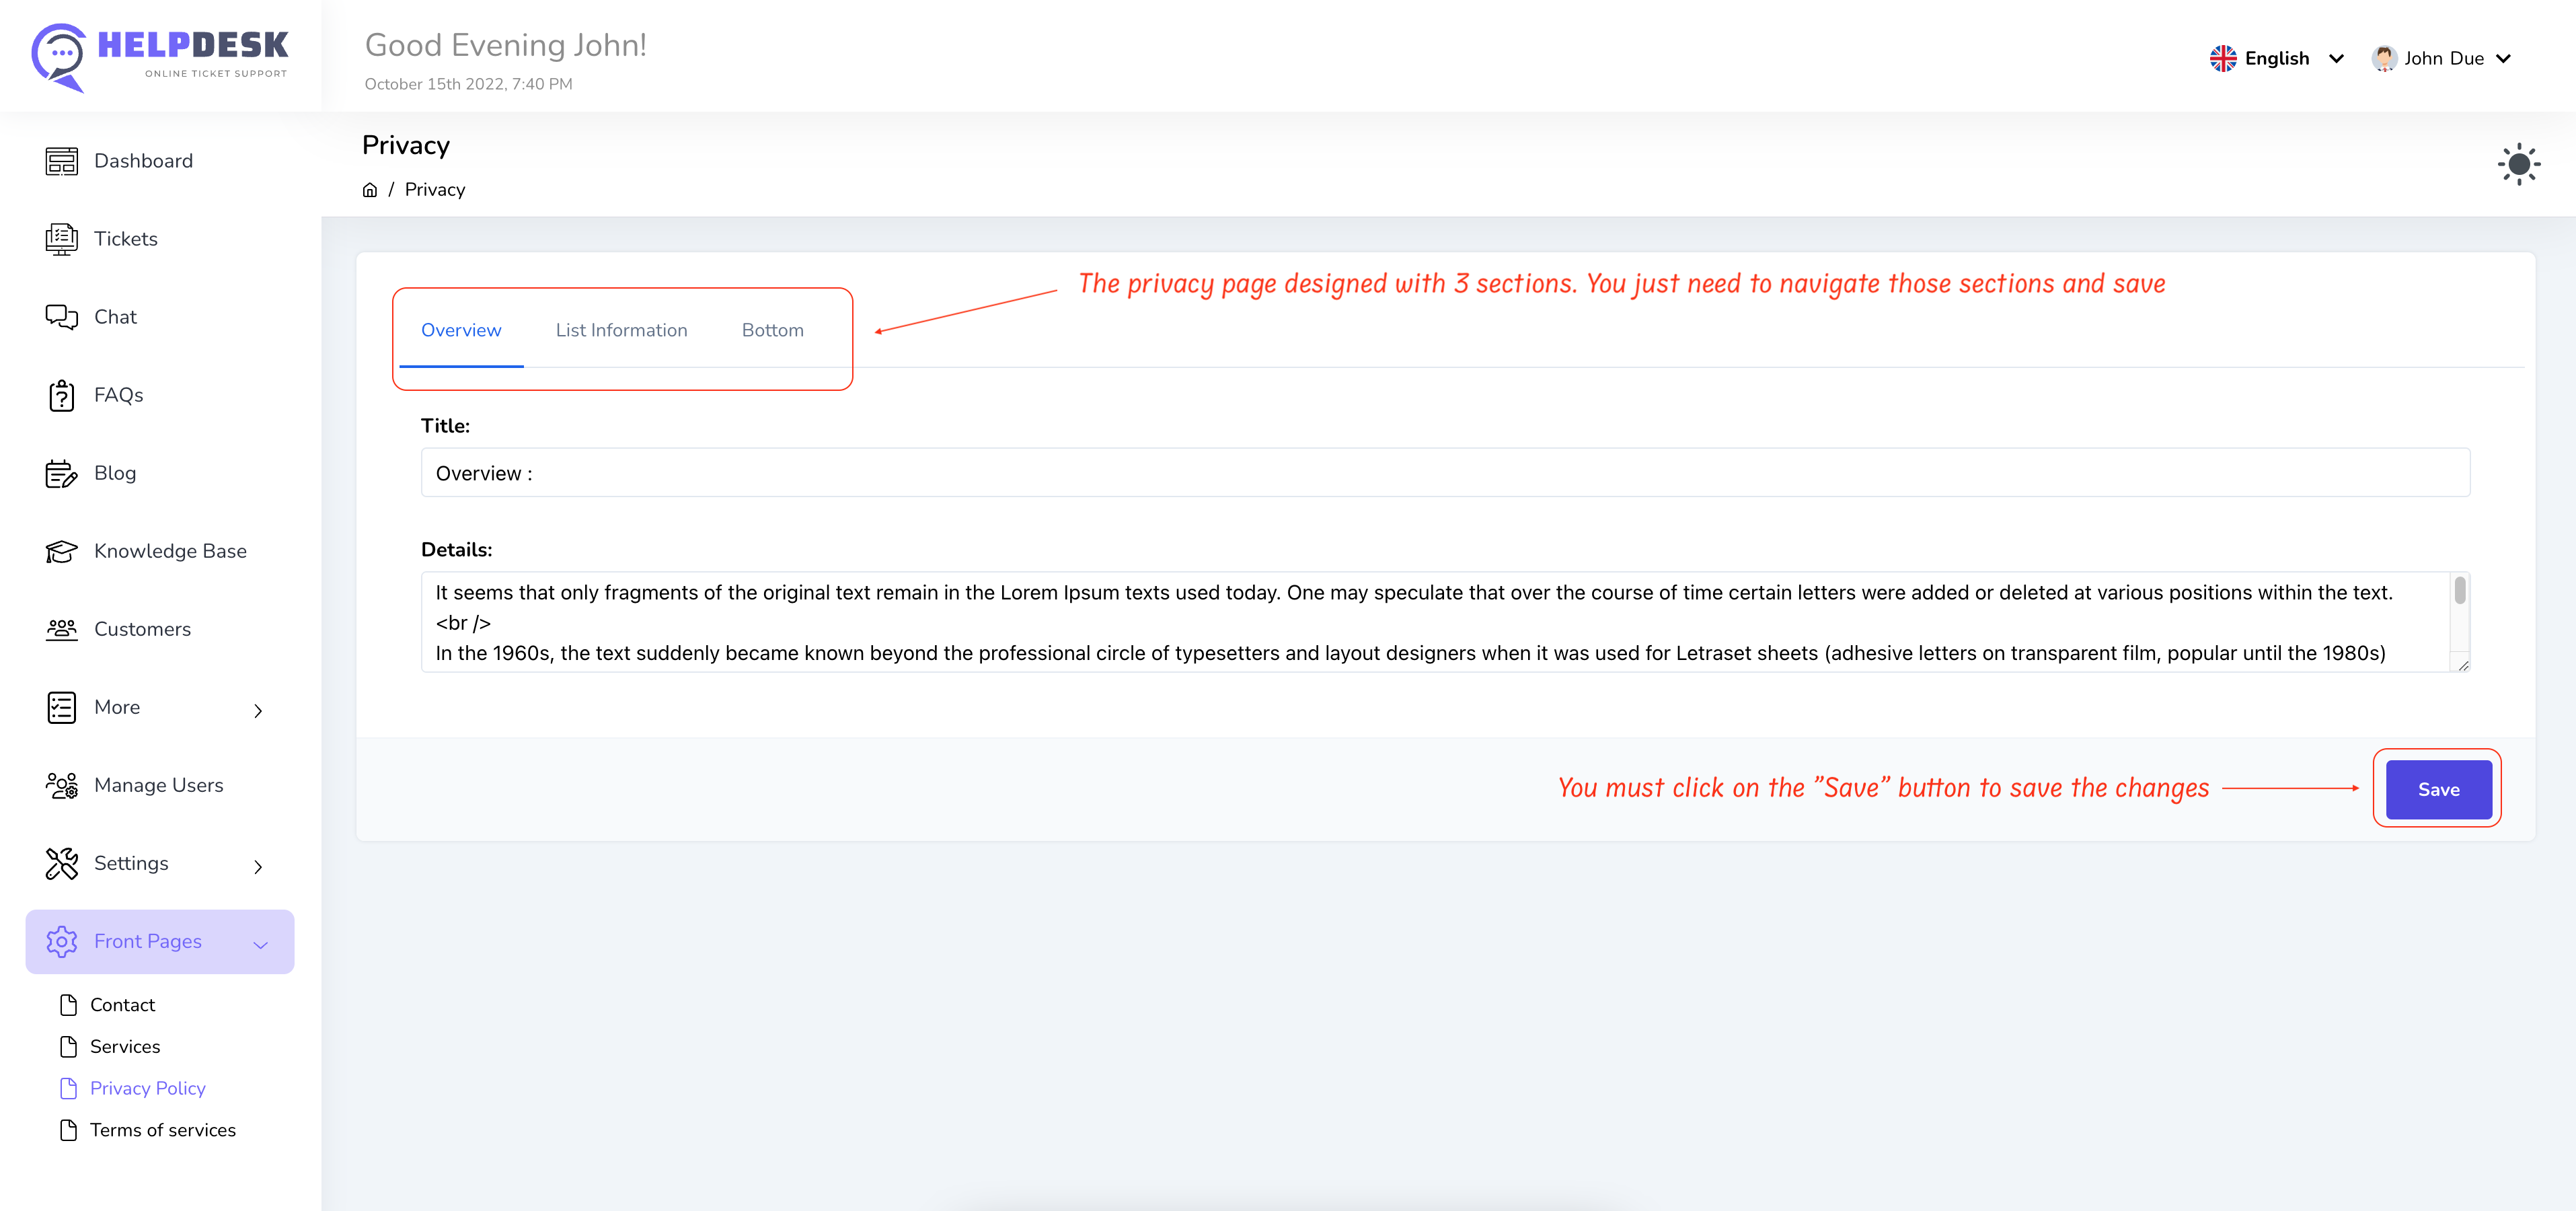Viewport: 2576px width, 1211px height.
Task: Open the FAQs clipboard icon
Action: point(61,395)
